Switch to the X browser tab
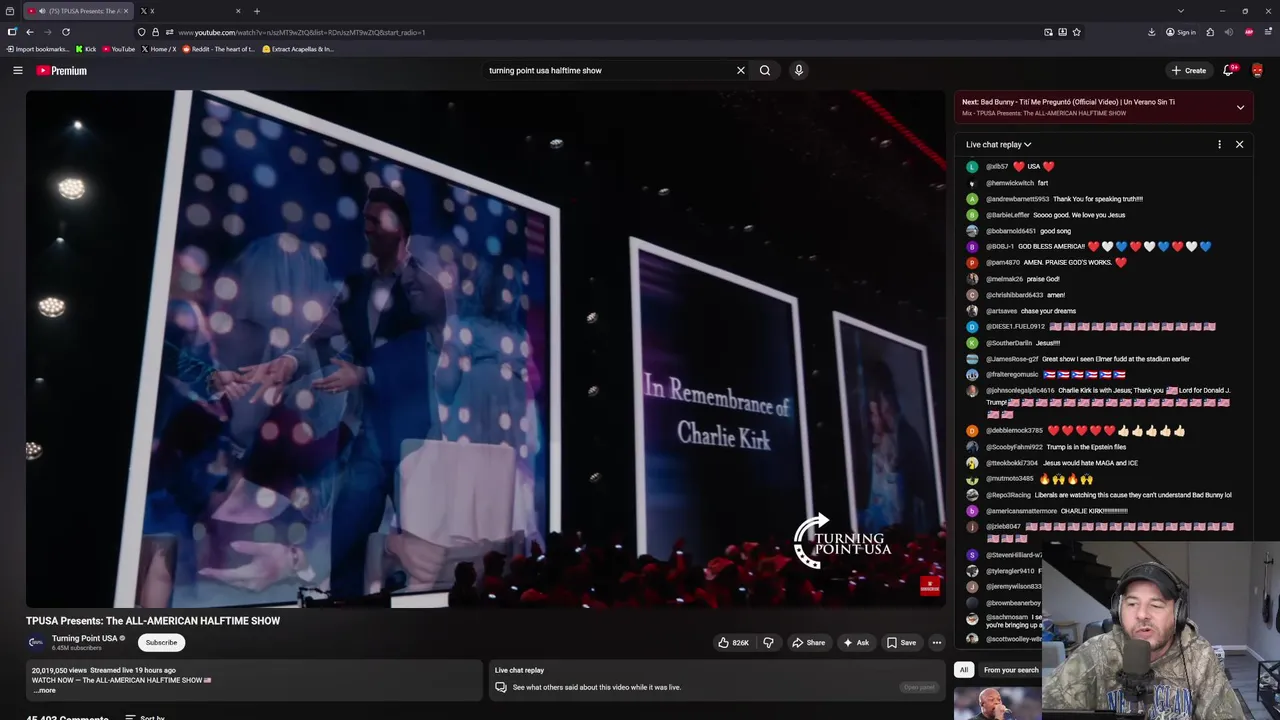 point(190,11)
